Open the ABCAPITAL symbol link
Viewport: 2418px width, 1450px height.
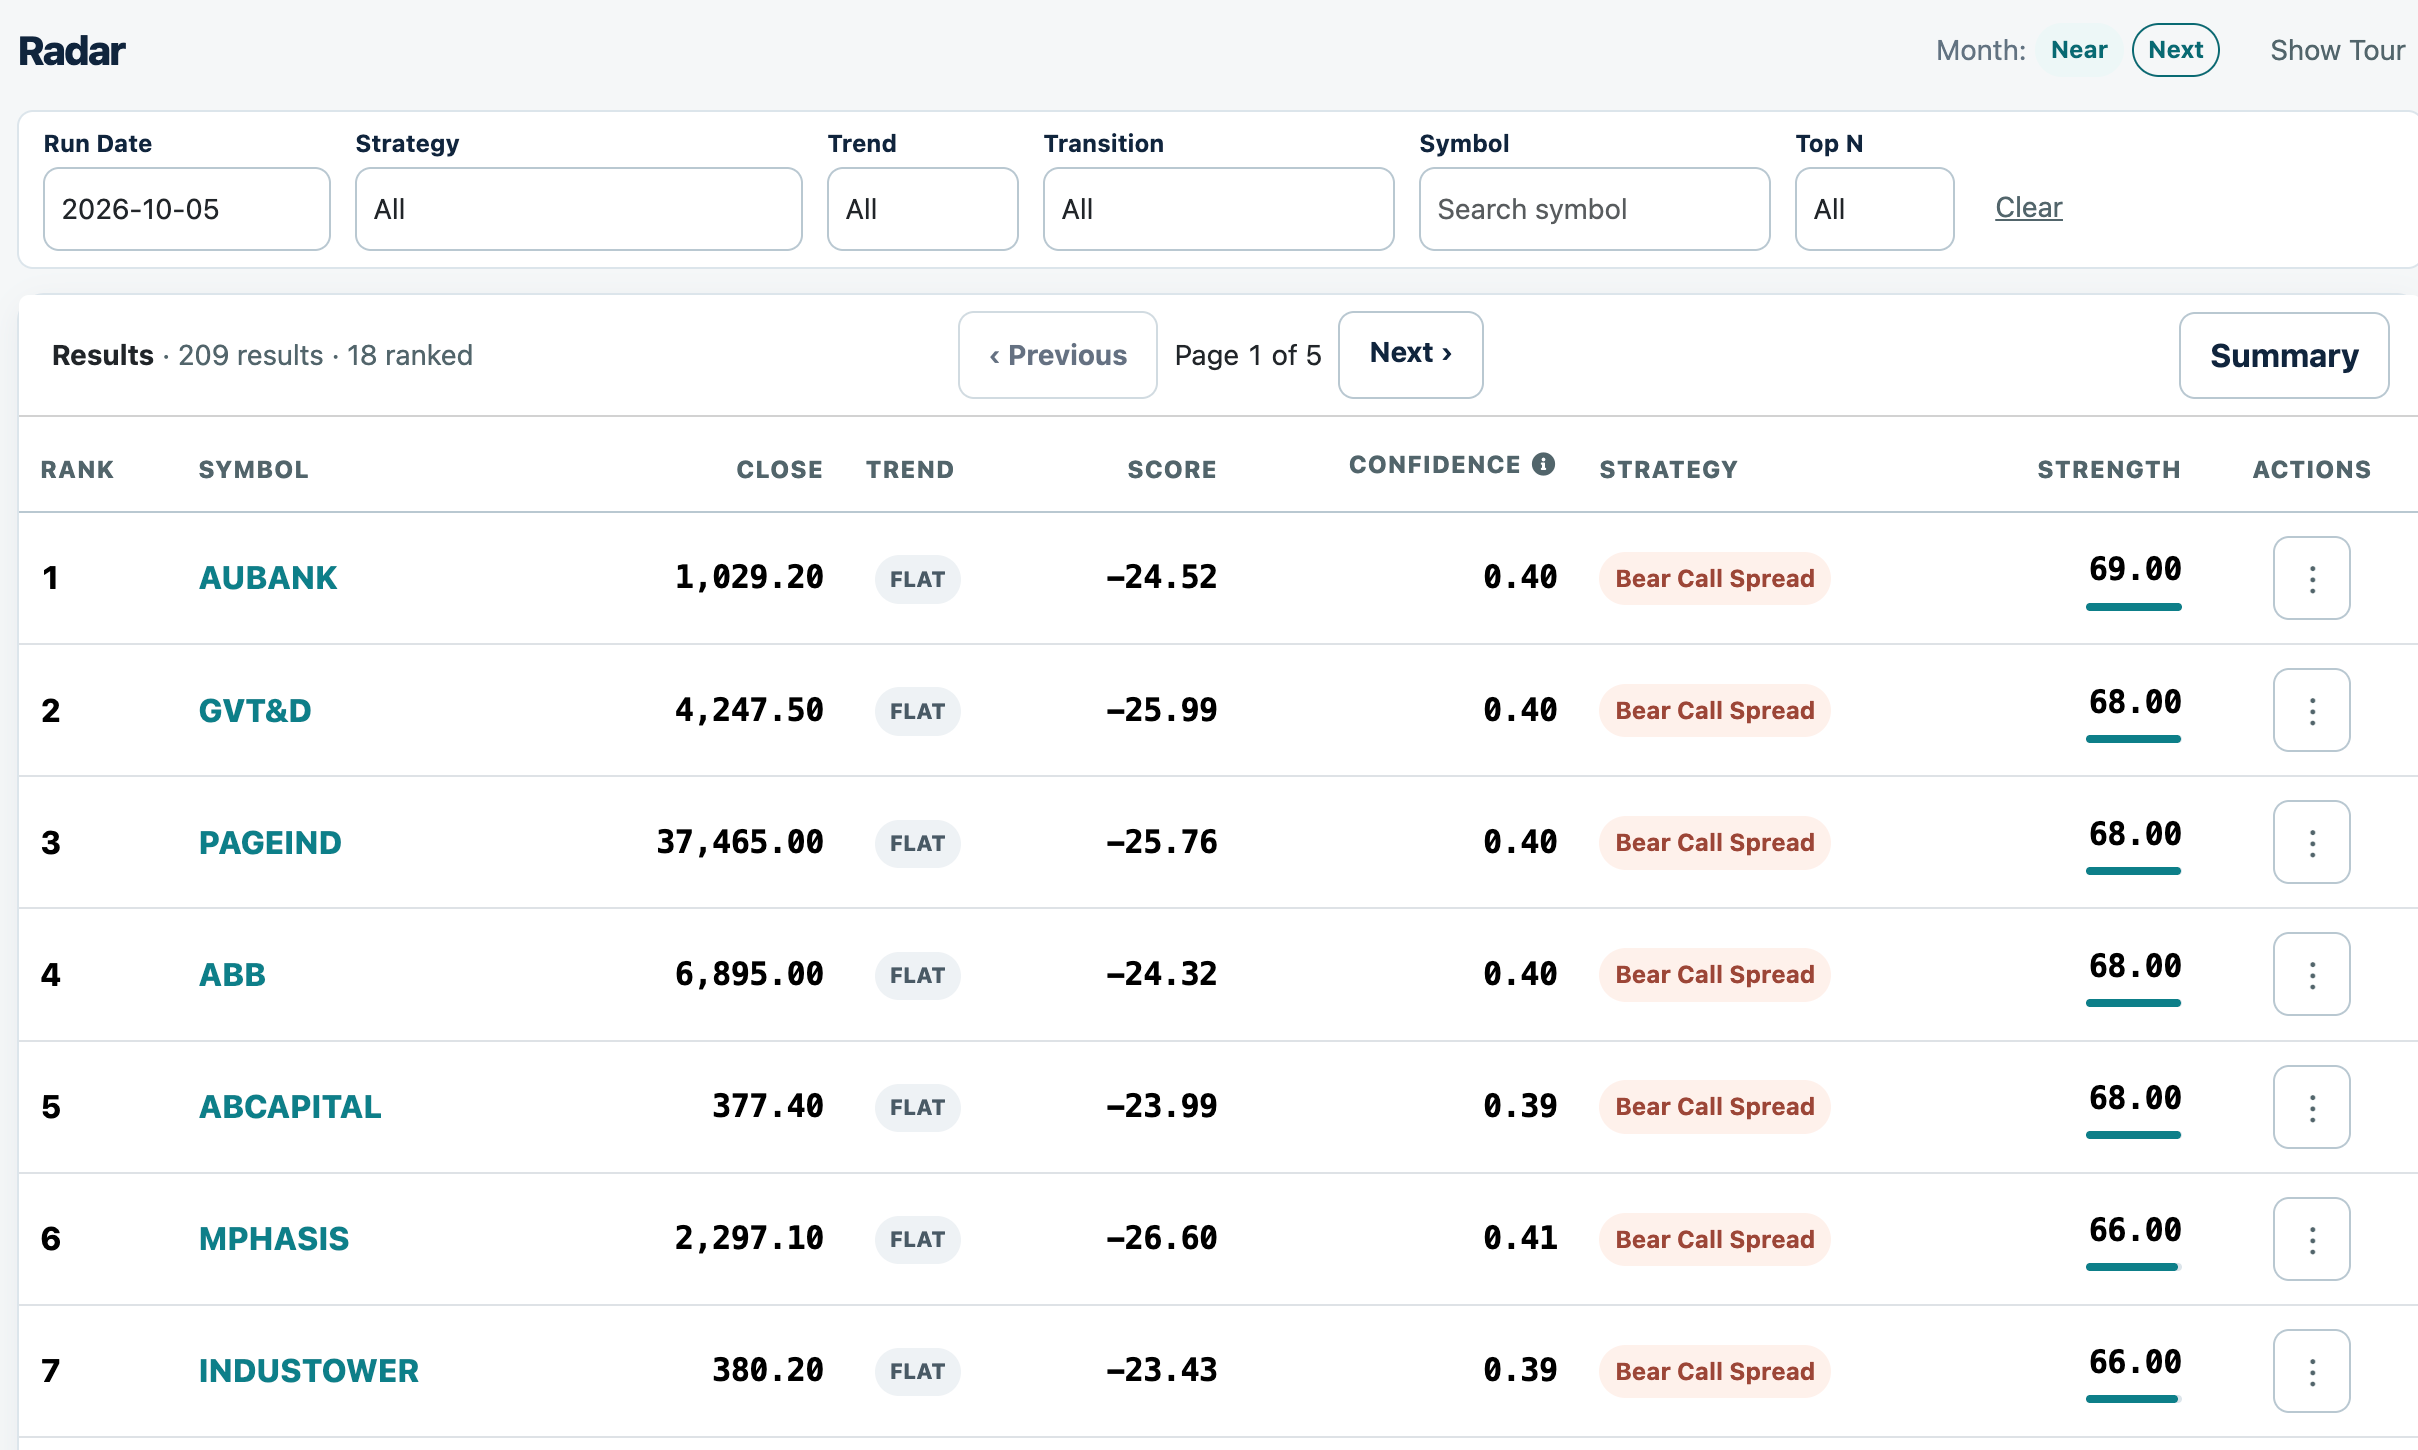point(290,1107)
